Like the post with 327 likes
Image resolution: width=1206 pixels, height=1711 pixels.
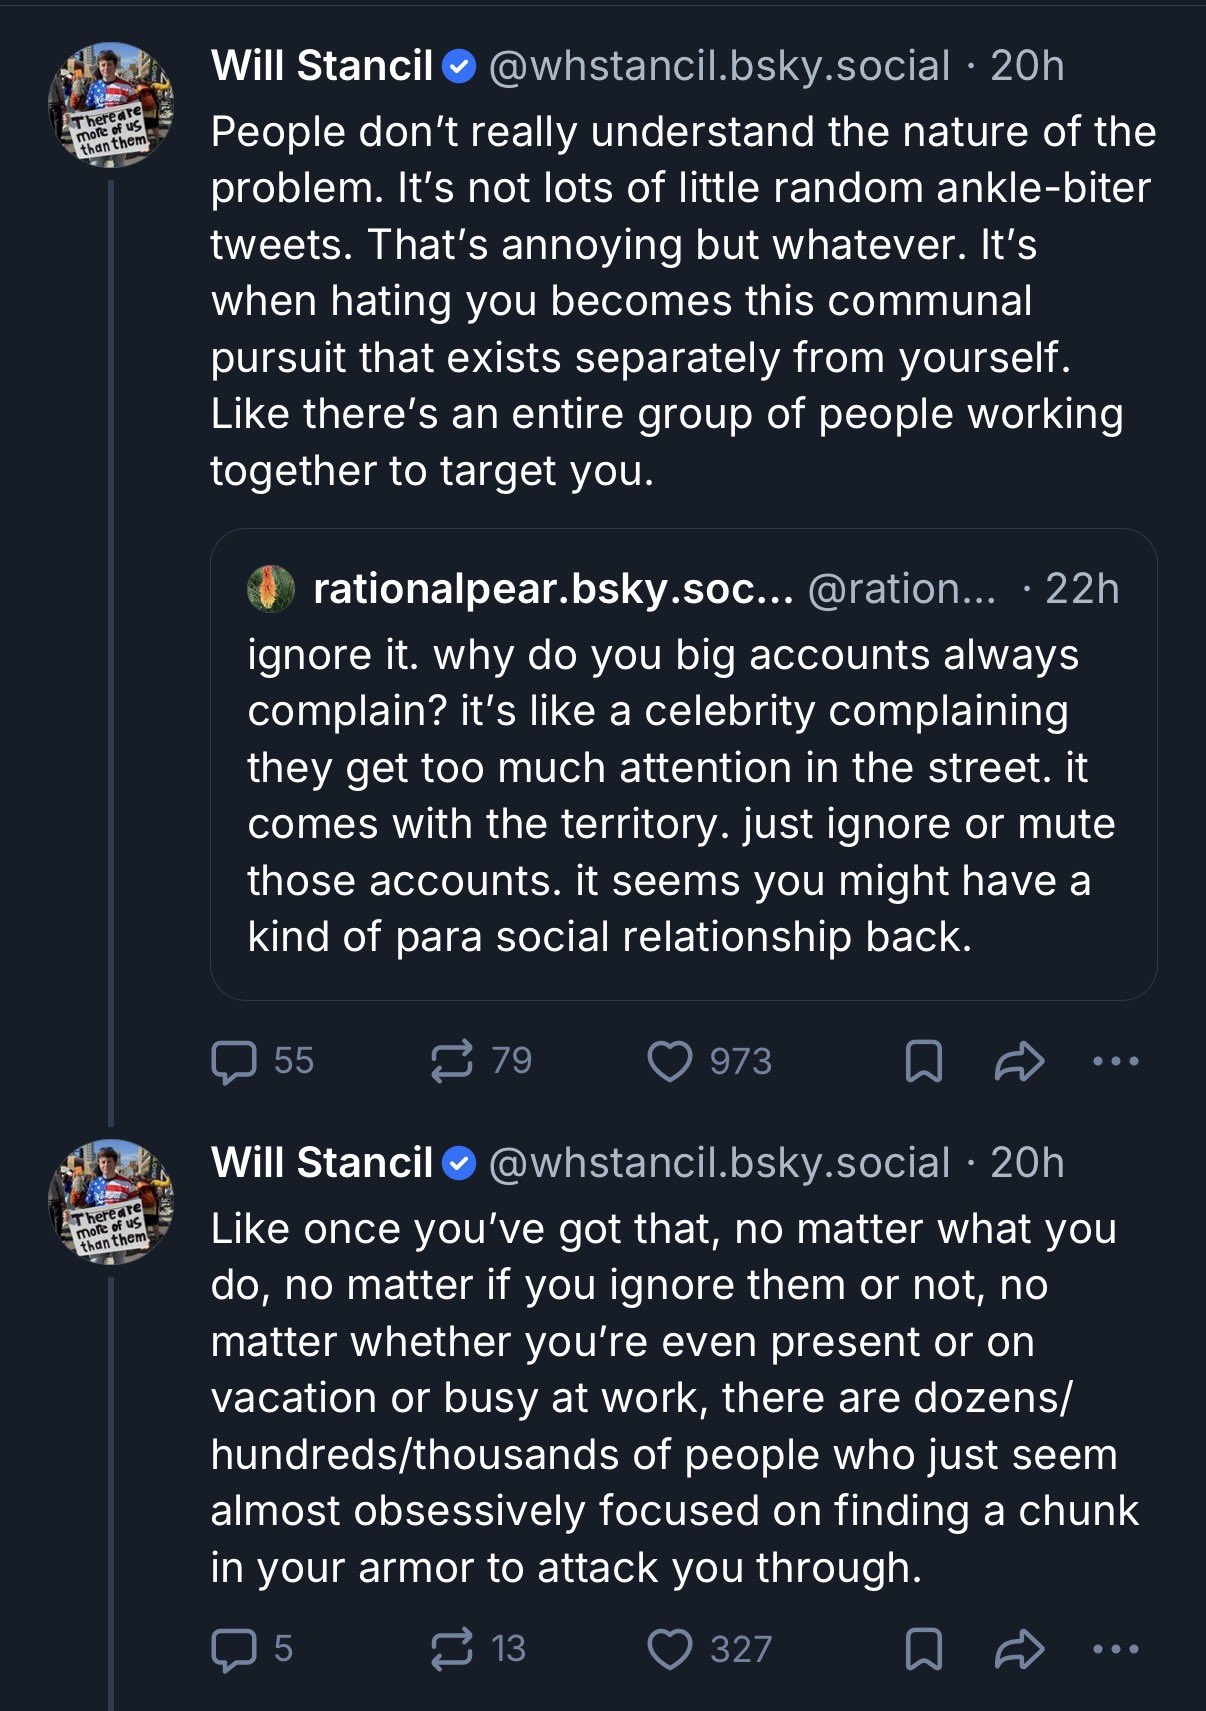670,1649
